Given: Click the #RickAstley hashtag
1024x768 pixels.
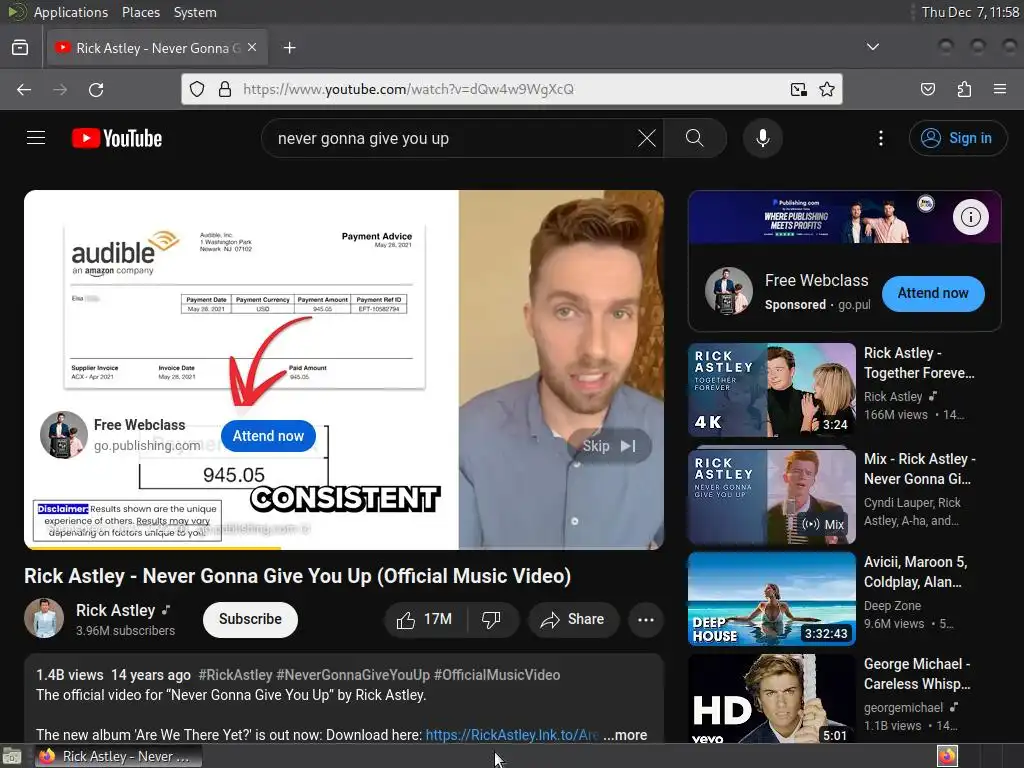Looking at the screenshot, I should click(x=235, y=675).
